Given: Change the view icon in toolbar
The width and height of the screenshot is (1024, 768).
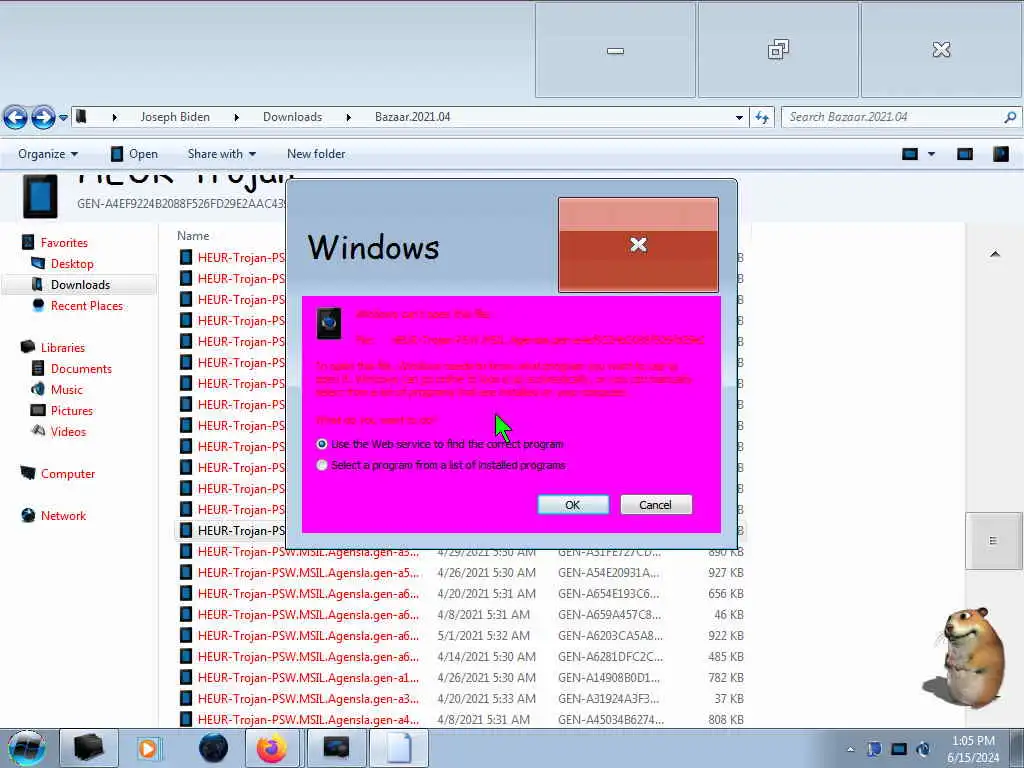Looking at the screenshot, I should [910, 154].
